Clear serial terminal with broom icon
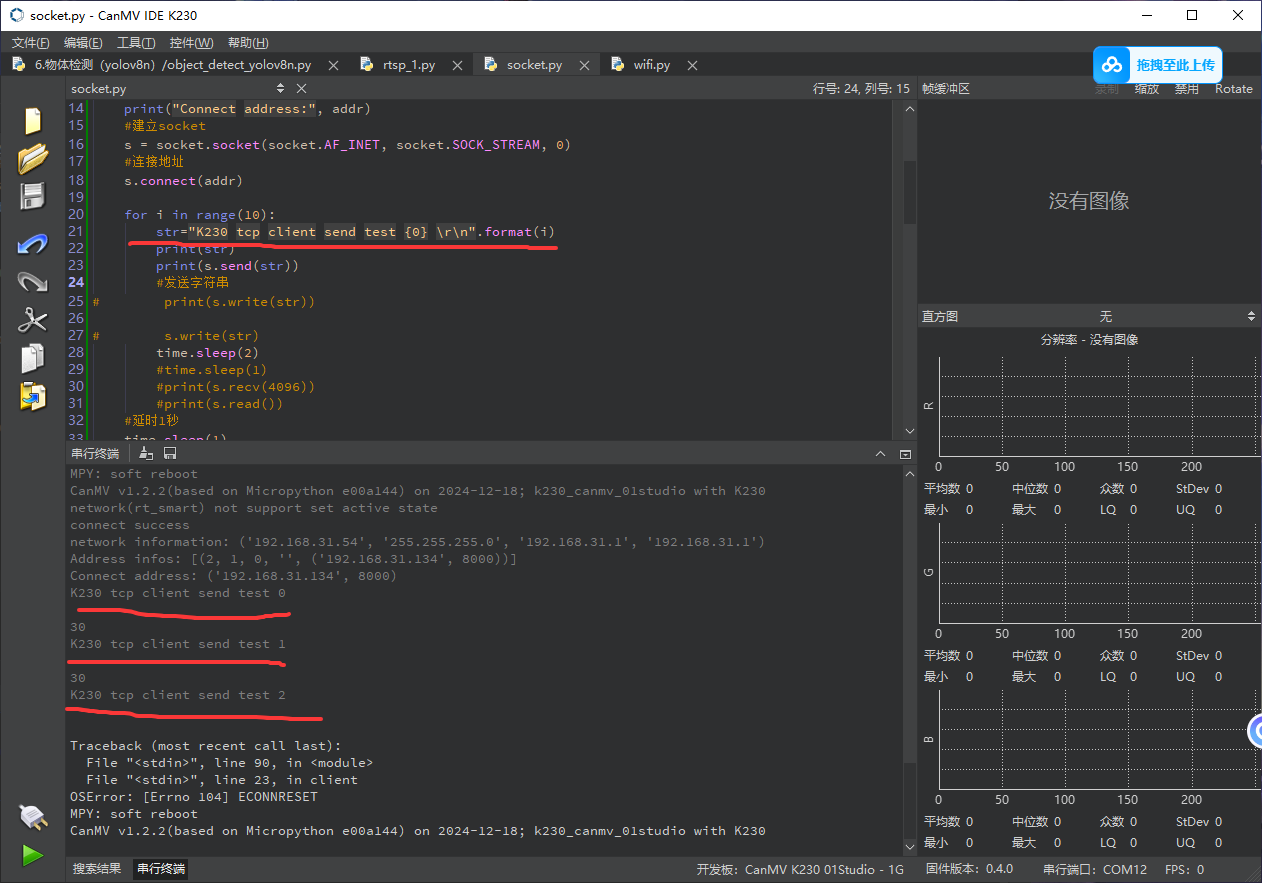1262x883 pixels. coord(146,454)
